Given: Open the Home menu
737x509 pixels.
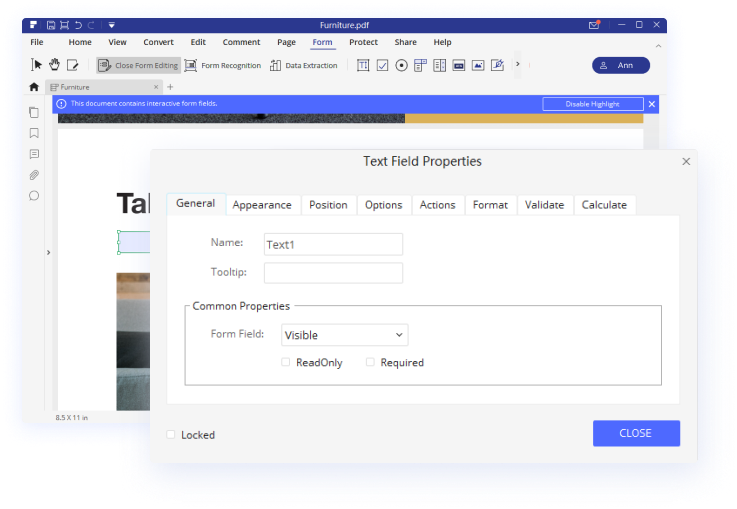Looking at the screenshot, I should [80, 42].
